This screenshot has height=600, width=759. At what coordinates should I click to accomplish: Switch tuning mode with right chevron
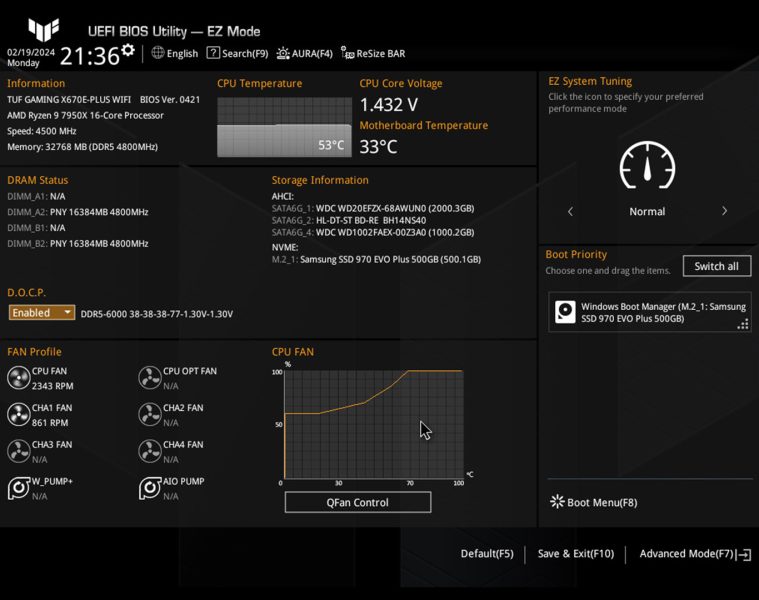point(724,211)
